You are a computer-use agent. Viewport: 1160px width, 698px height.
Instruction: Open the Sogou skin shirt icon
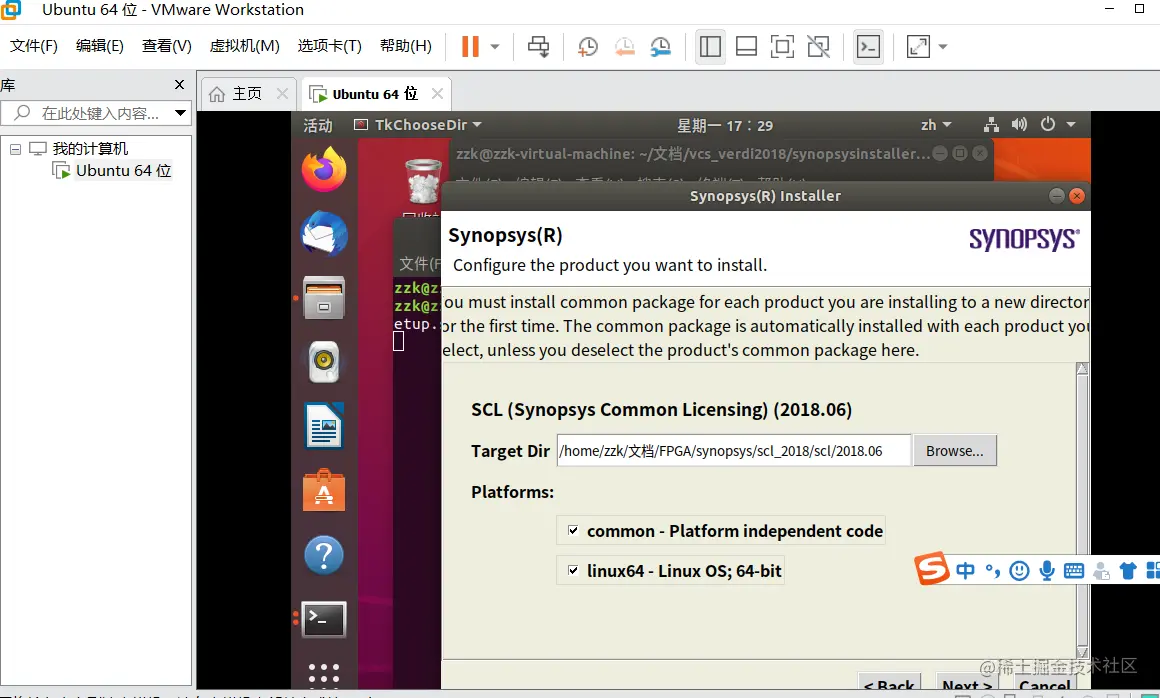click(1127, 571)
